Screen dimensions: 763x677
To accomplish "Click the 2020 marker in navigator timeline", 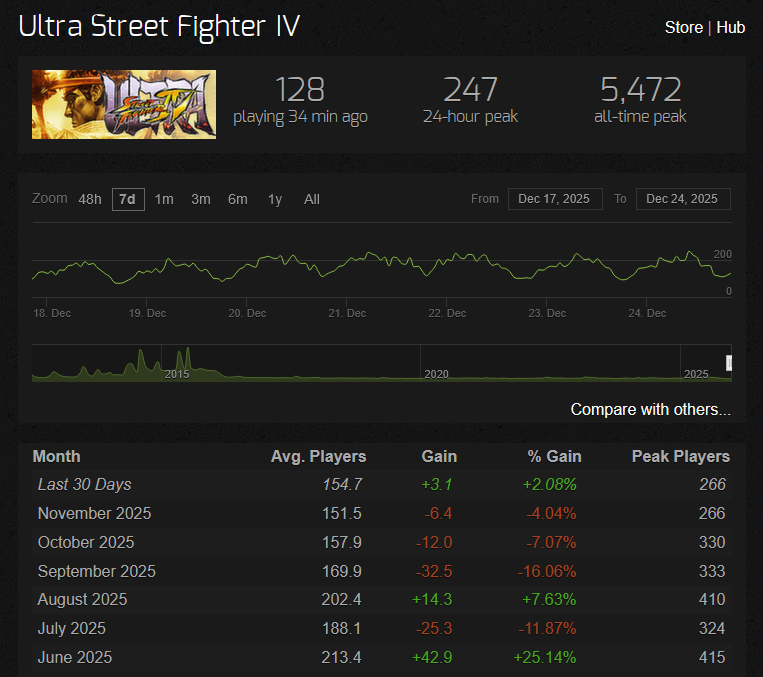I will (x=435, y=373).
